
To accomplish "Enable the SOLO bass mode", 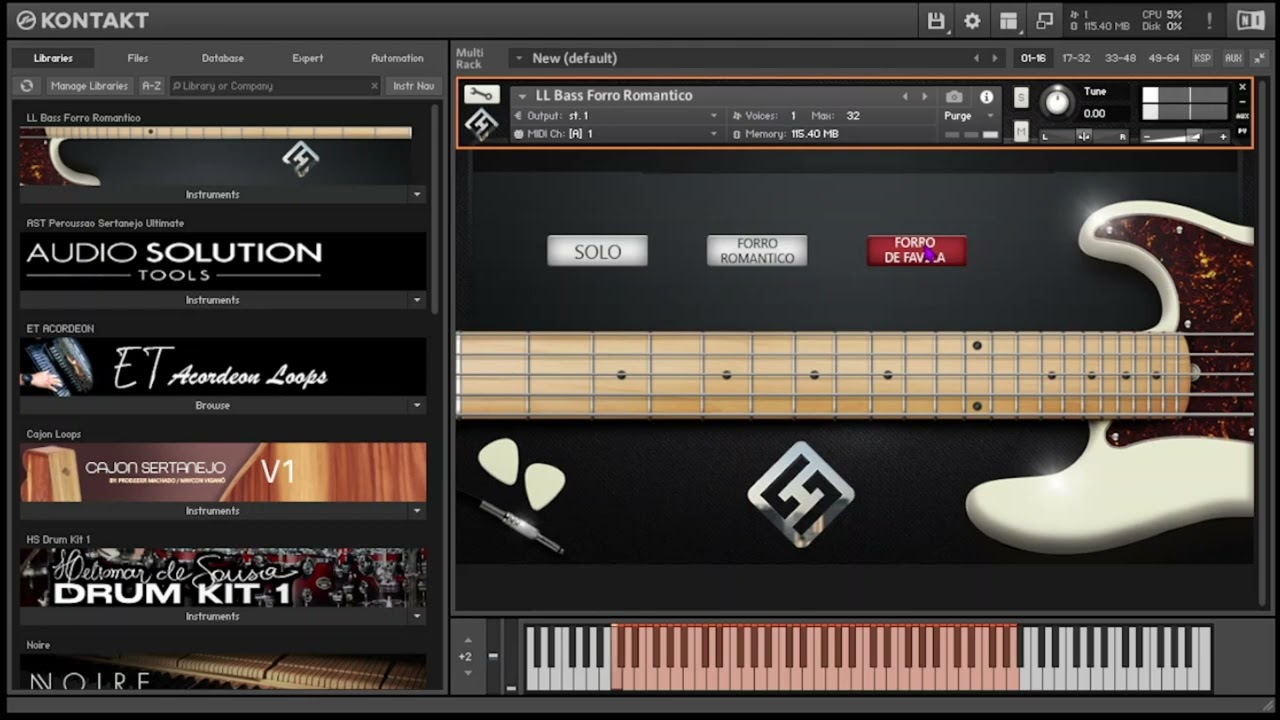I will tap(597, 251).
